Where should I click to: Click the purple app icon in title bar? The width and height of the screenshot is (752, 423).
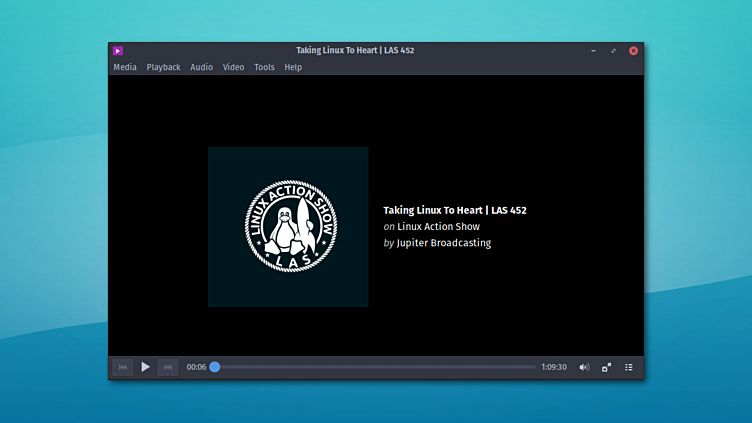click(x=118, y=50)
